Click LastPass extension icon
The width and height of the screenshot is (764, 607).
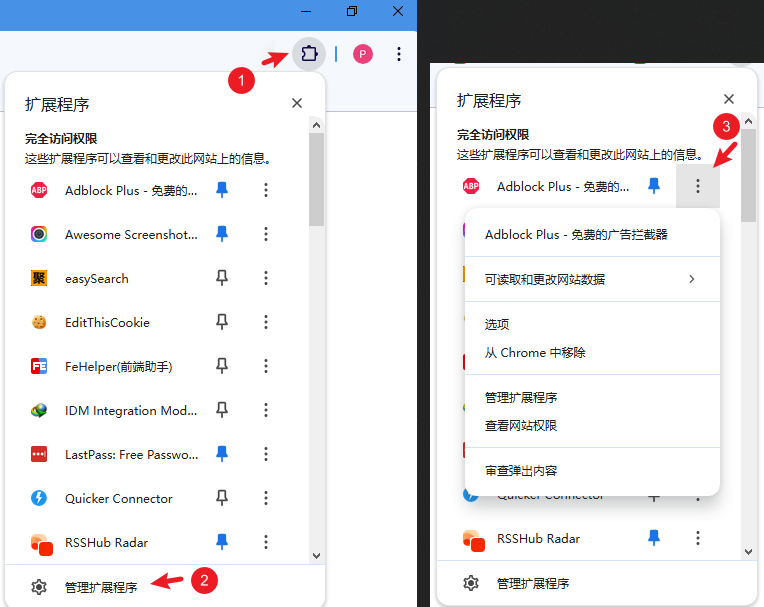click(39, 454)
